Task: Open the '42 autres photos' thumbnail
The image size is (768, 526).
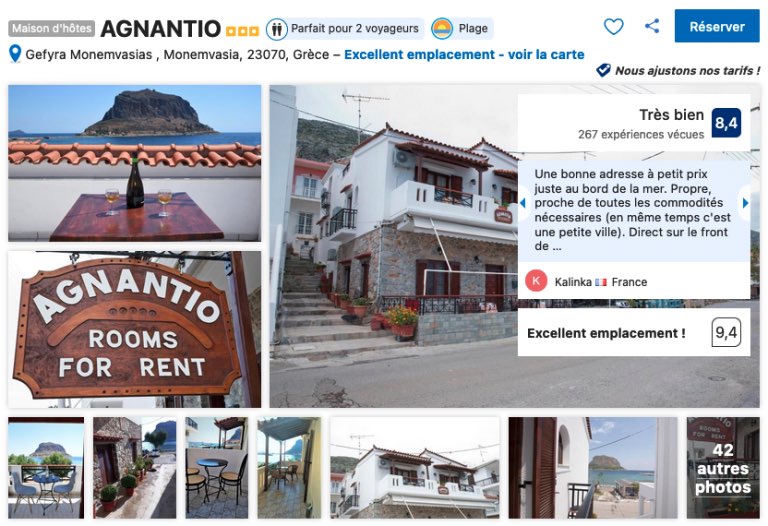Action: click(x=723, y=468)
